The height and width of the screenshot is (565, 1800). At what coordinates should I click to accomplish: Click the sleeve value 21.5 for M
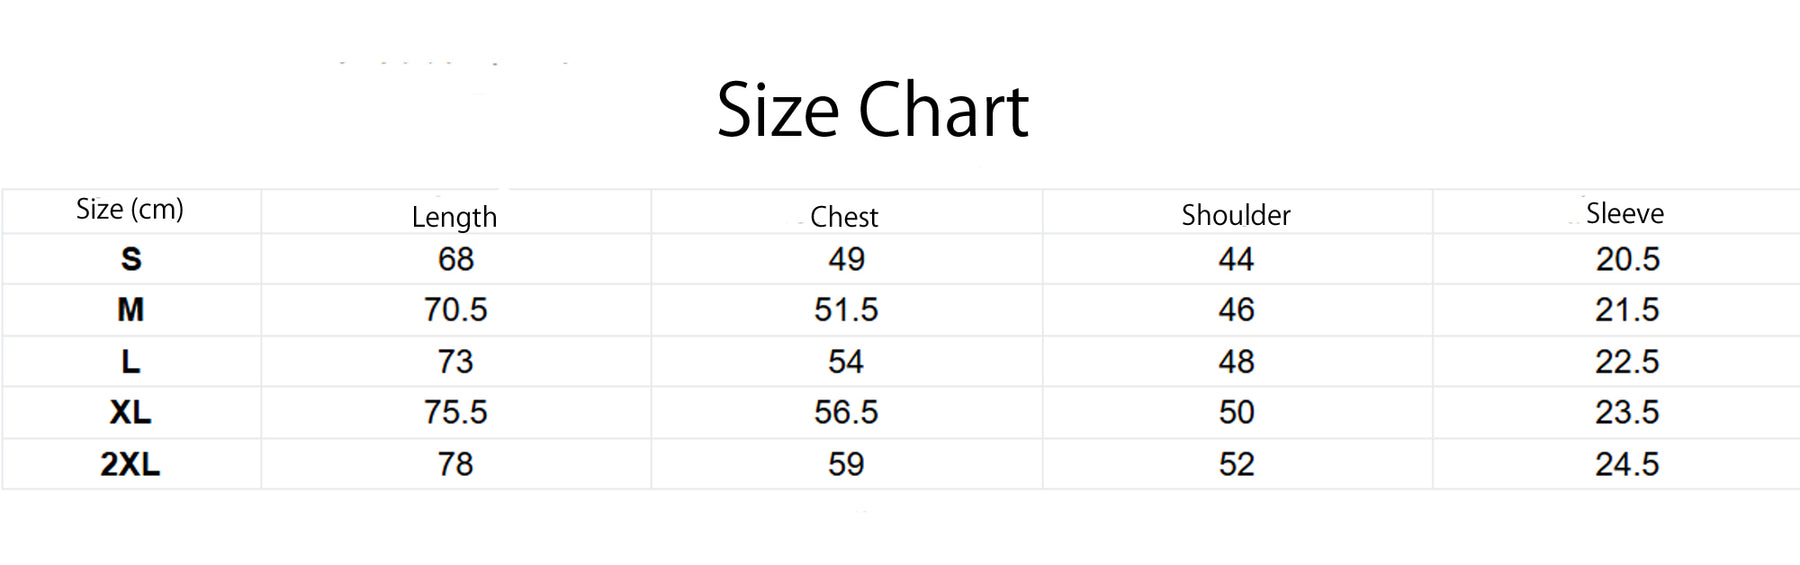pyautogui.click(x=1627, y=310)
